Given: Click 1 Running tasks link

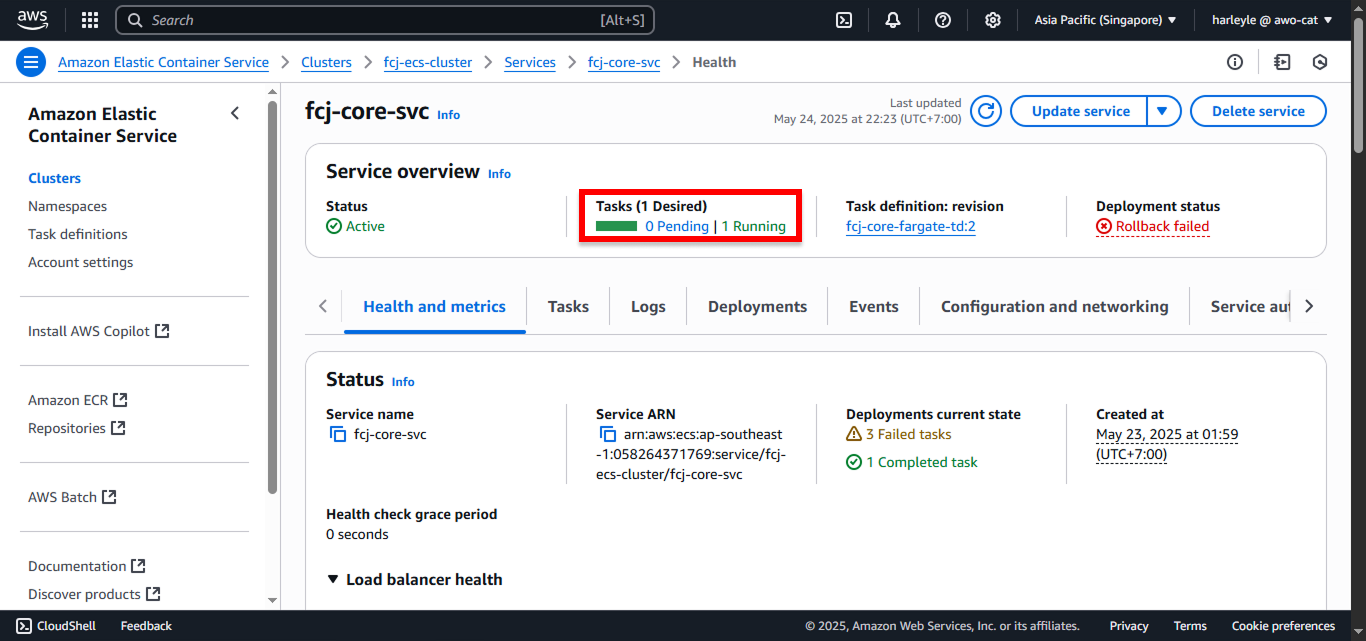Looking at the screenshot, I should [754, 226].
